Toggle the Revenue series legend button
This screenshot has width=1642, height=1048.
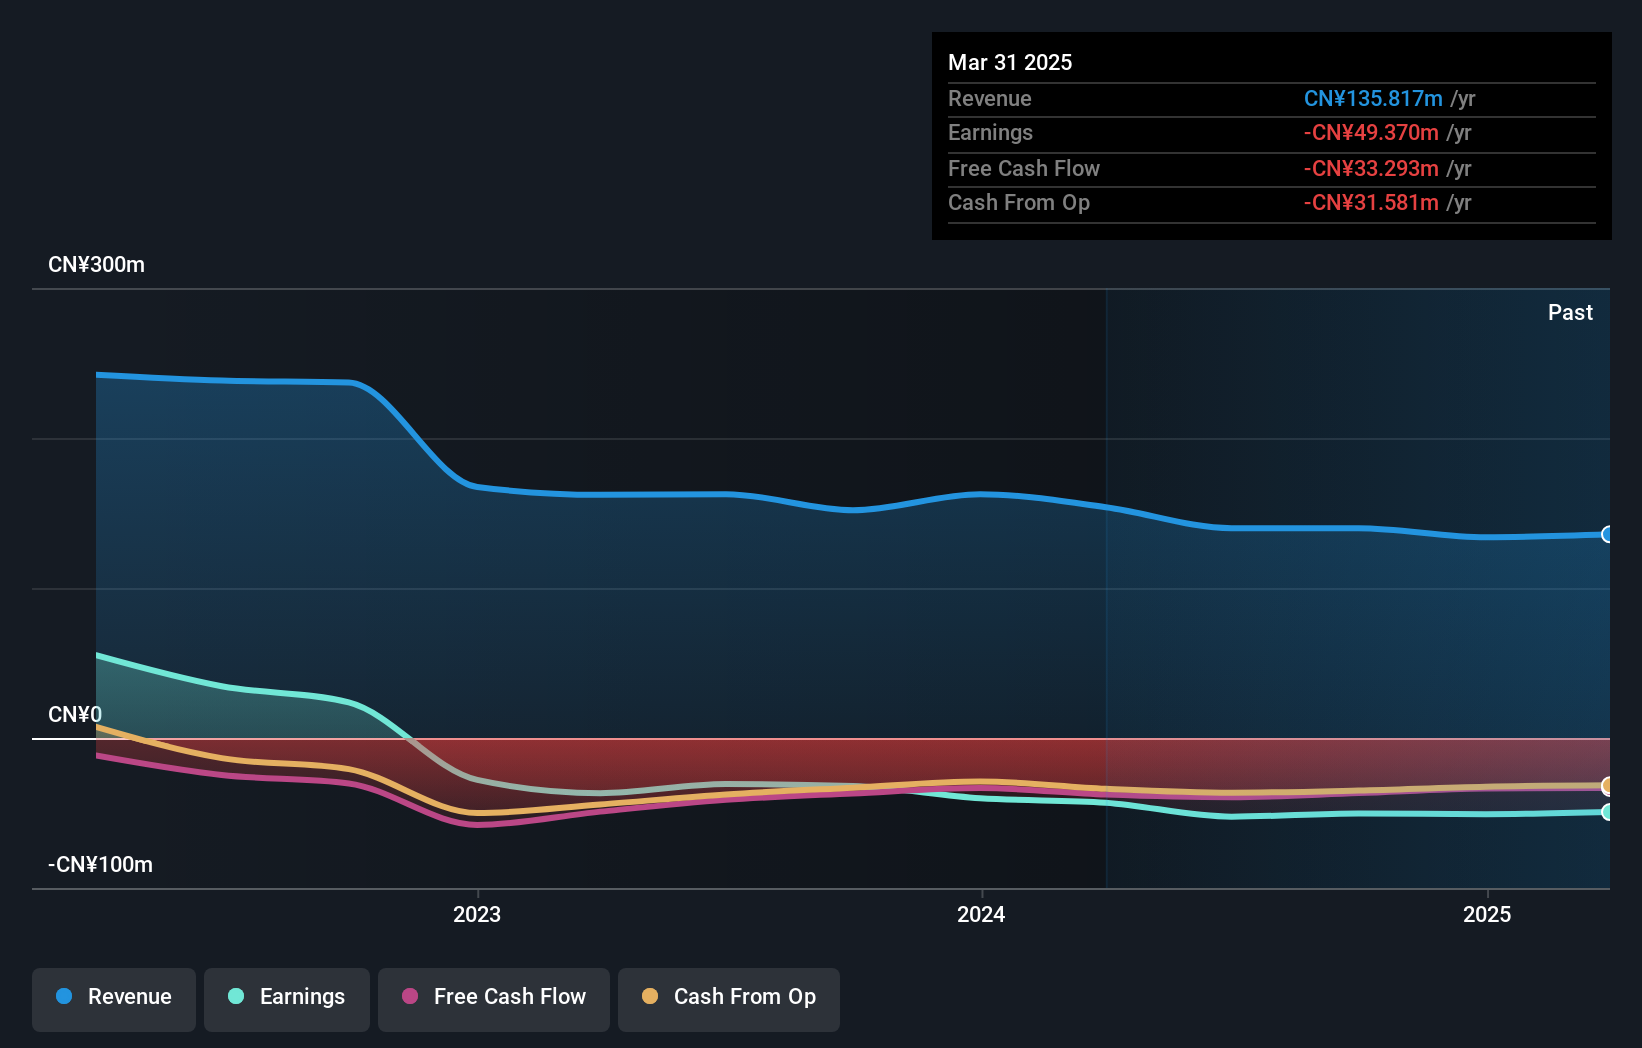pos(114,999)
